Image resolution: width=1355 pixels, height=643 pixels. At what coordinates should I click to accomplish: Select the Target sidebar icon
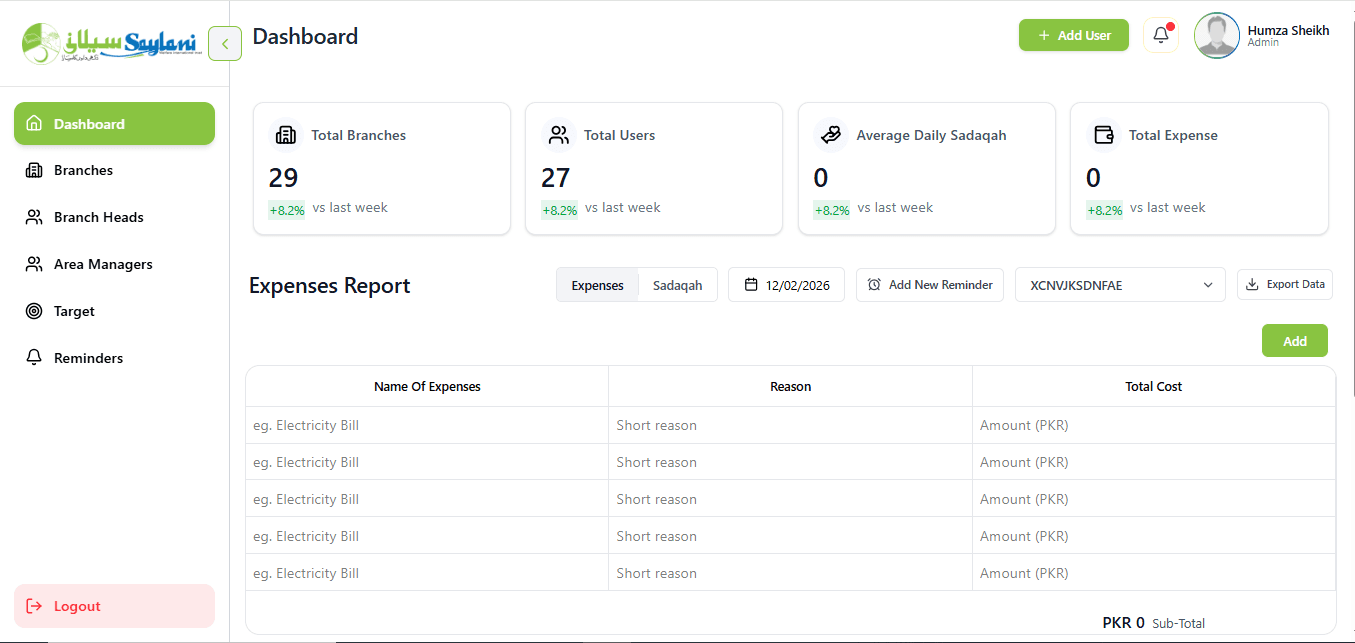point(33,311)
